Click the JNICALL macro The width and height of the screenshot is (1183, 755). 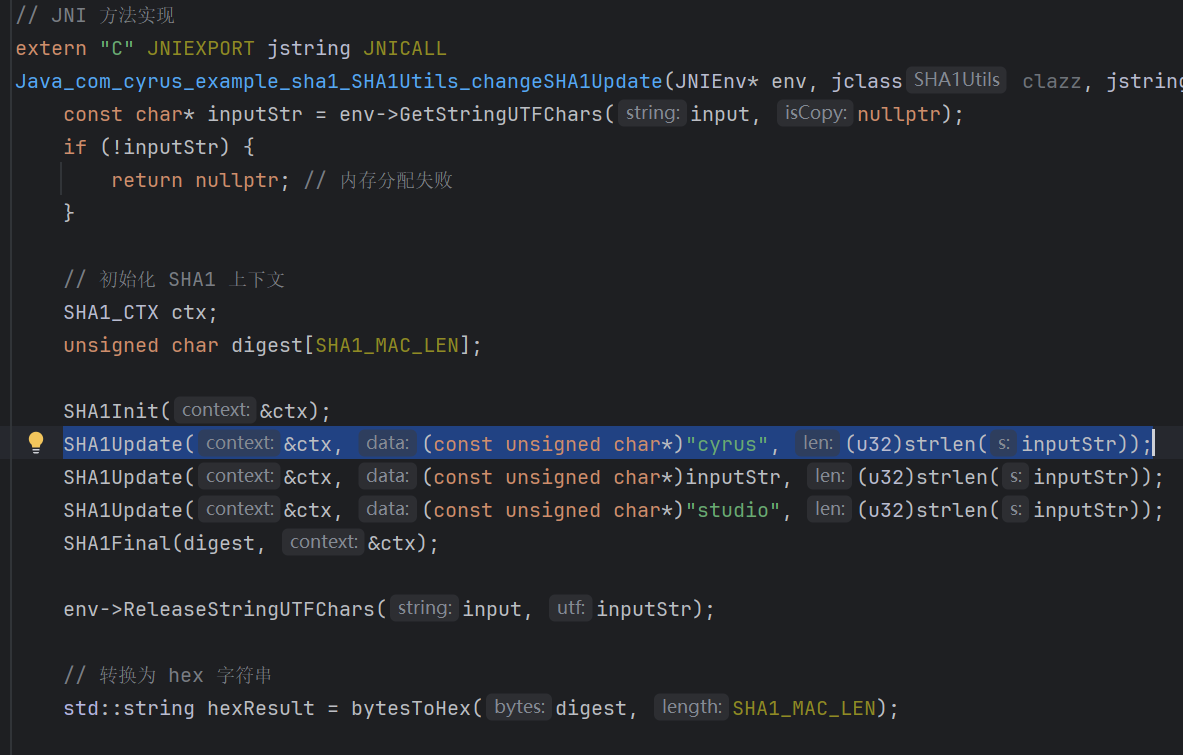(404, 48)
